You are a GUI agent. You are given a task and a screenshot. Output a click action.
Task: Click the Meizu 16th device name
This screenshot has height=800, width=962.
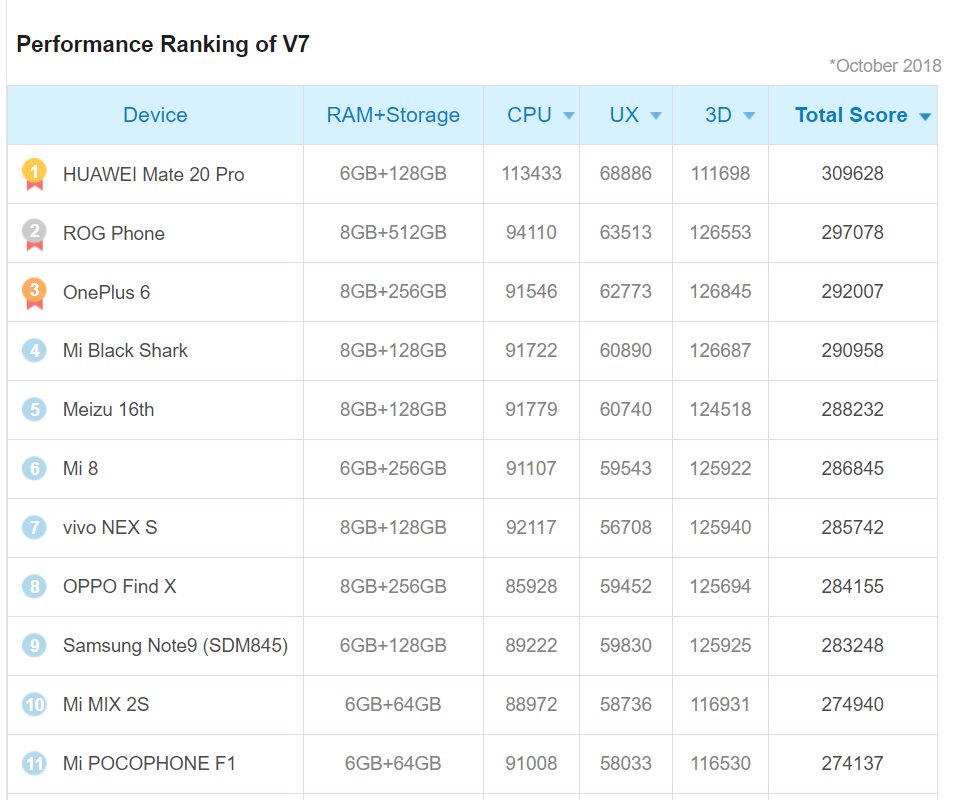(x=108, y=409)
